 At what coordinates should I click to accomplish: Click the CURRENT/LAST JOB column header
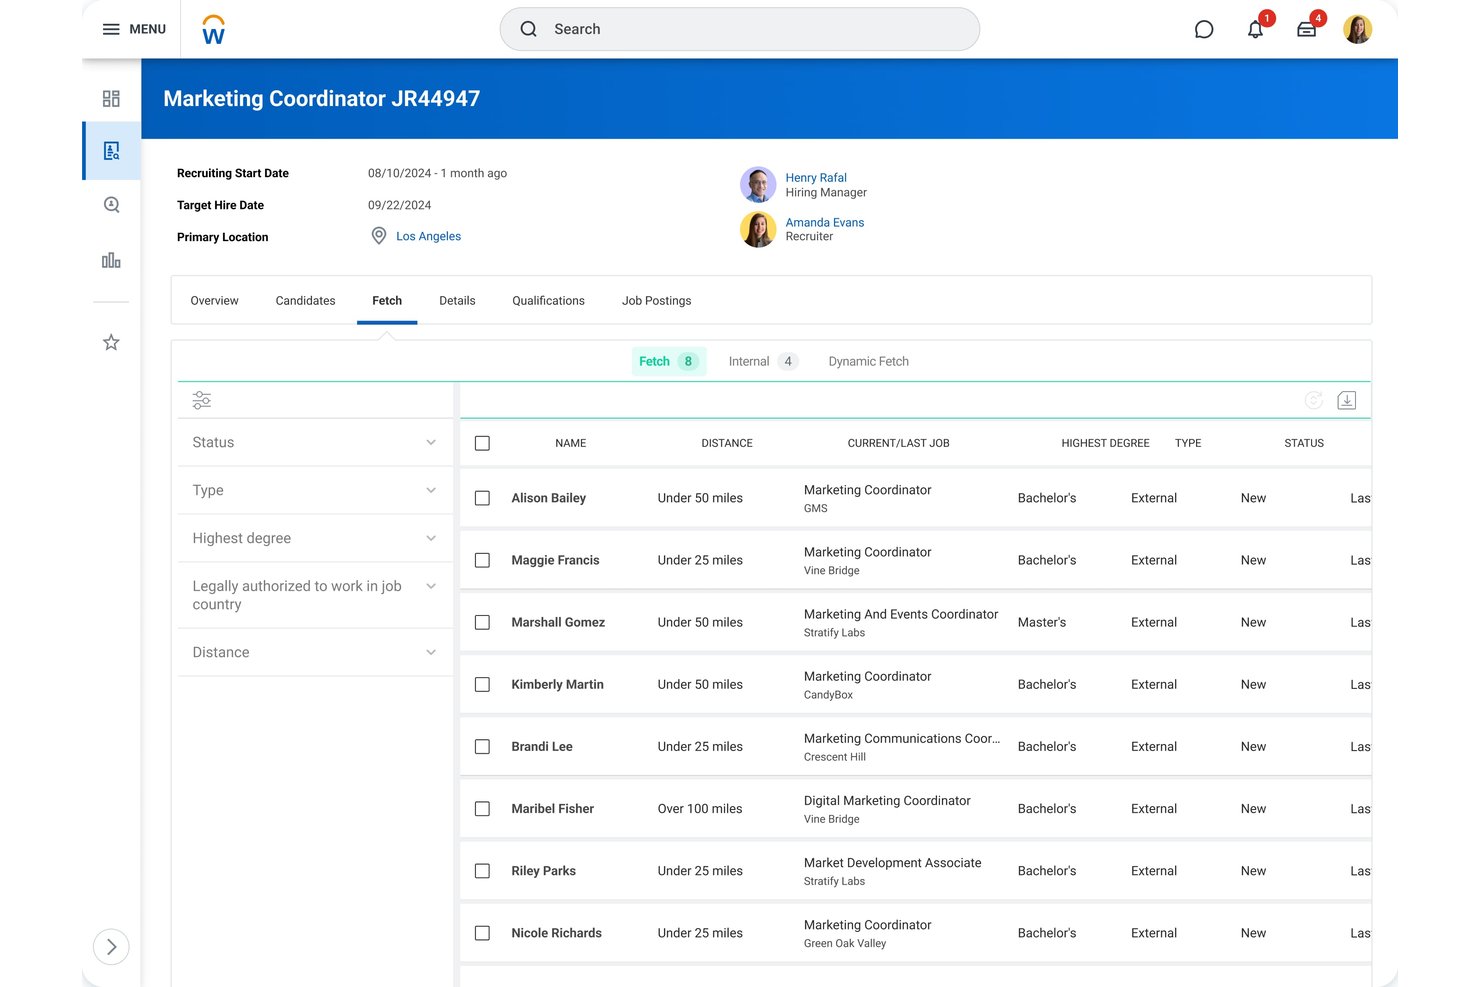click(898, 443)
